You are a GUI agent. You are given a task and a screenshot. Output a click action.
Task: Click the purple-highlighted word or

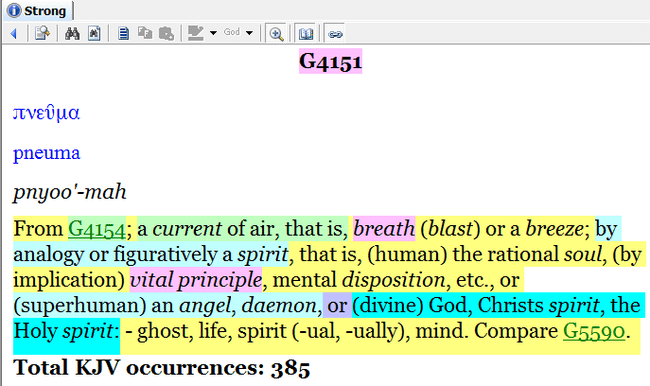click(337, 306)
